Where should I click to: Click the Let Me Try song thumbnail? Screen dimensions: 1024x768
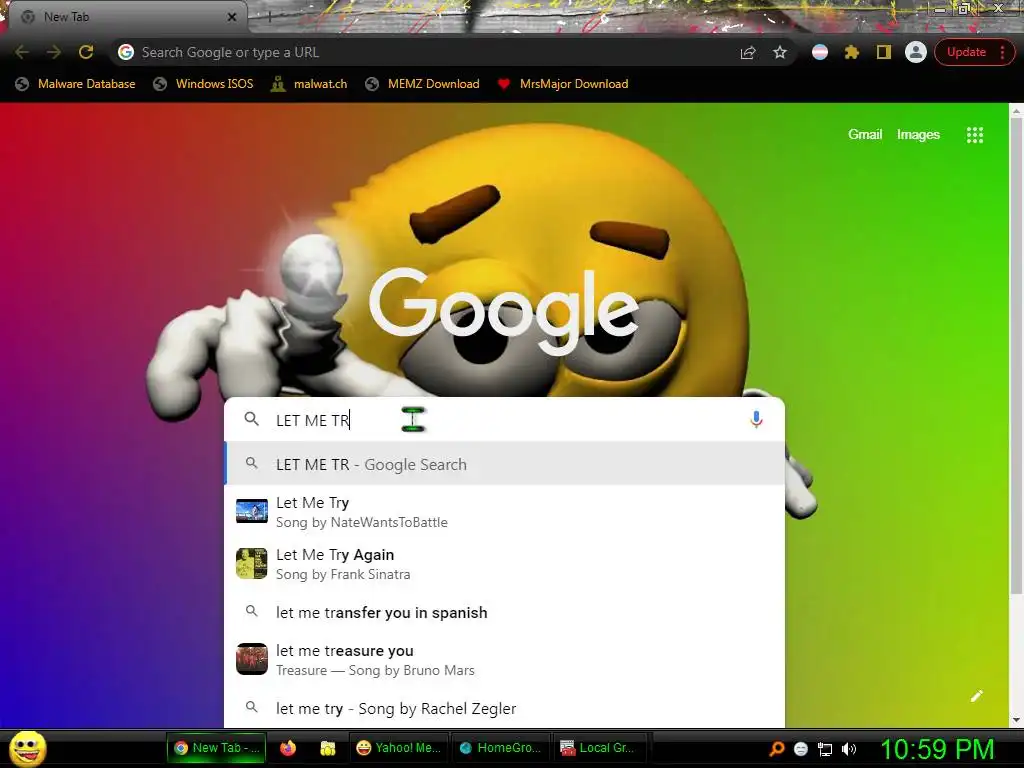(x=251, y=511)
